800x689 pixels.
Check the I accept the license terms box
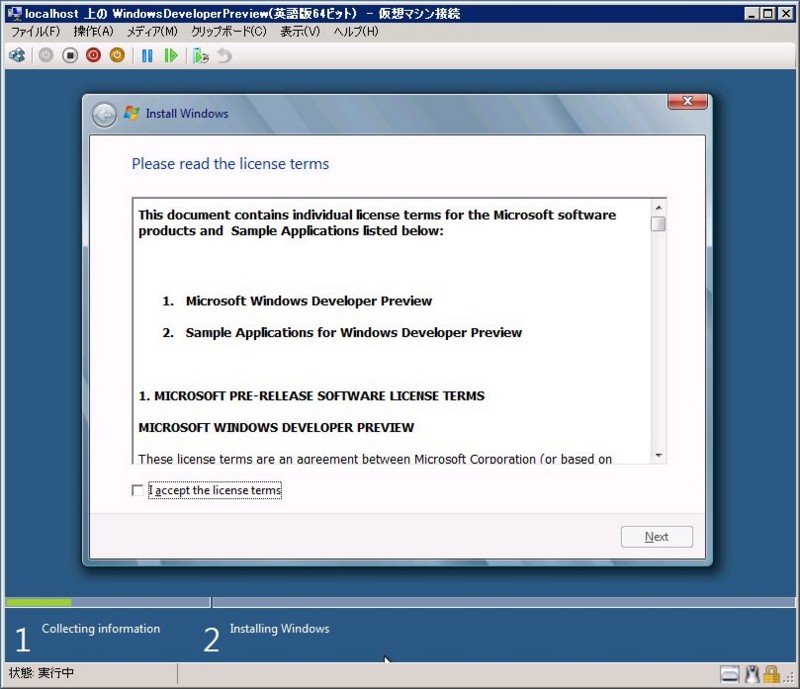click(x=137, y=490)
